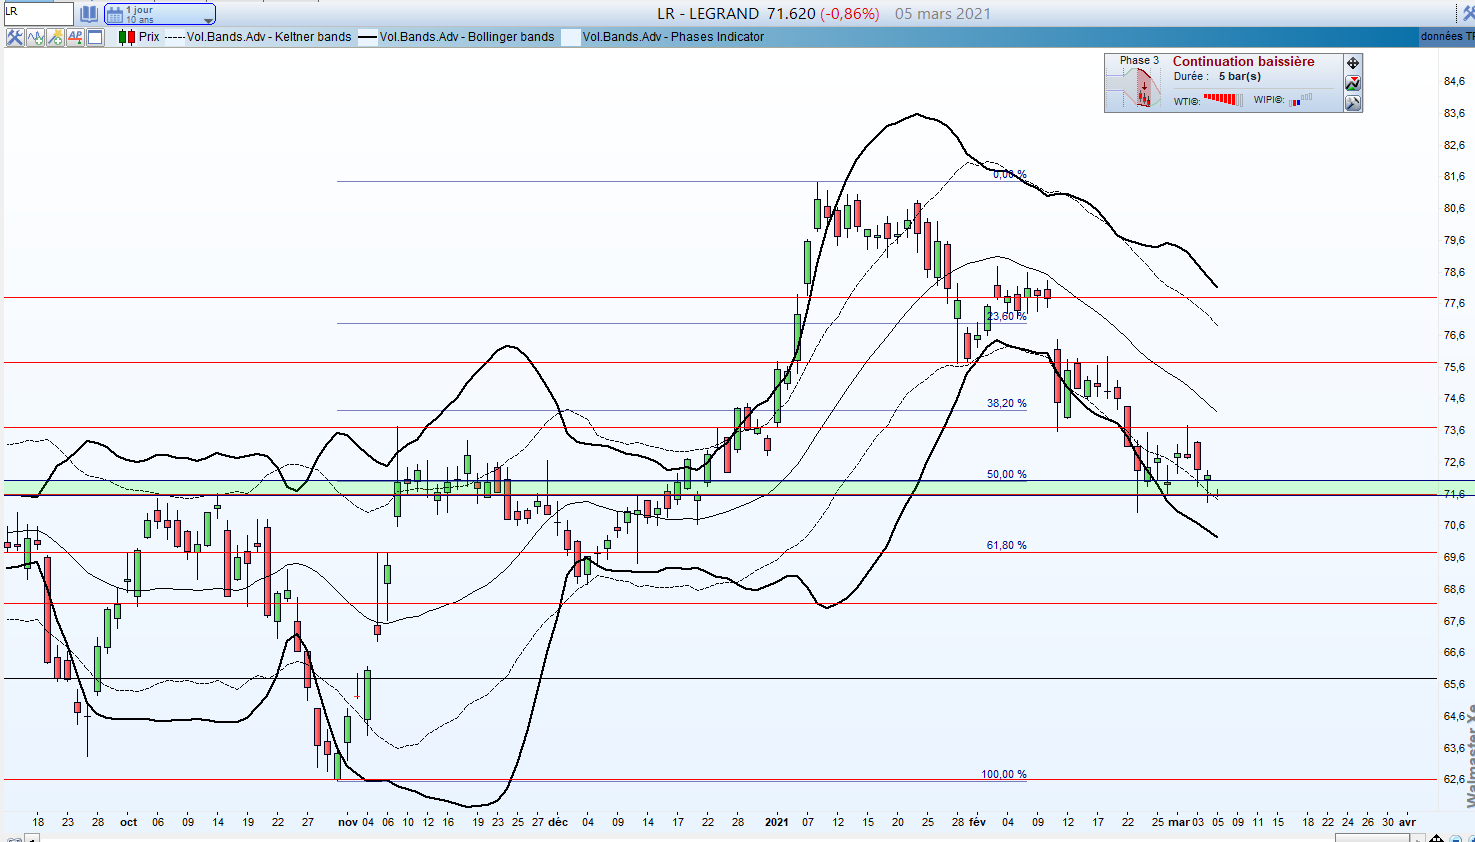
Task: Click the 23,60 % Fibonacci level label
Action: pos(1007,316)
